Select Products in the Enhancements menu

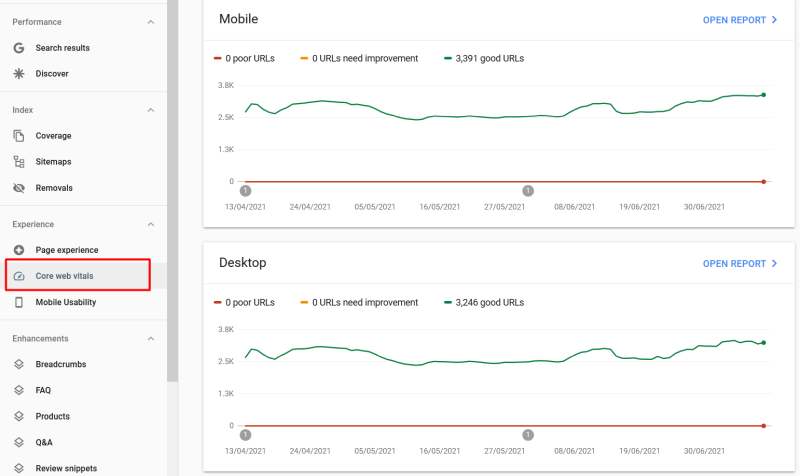pos(52,416)
